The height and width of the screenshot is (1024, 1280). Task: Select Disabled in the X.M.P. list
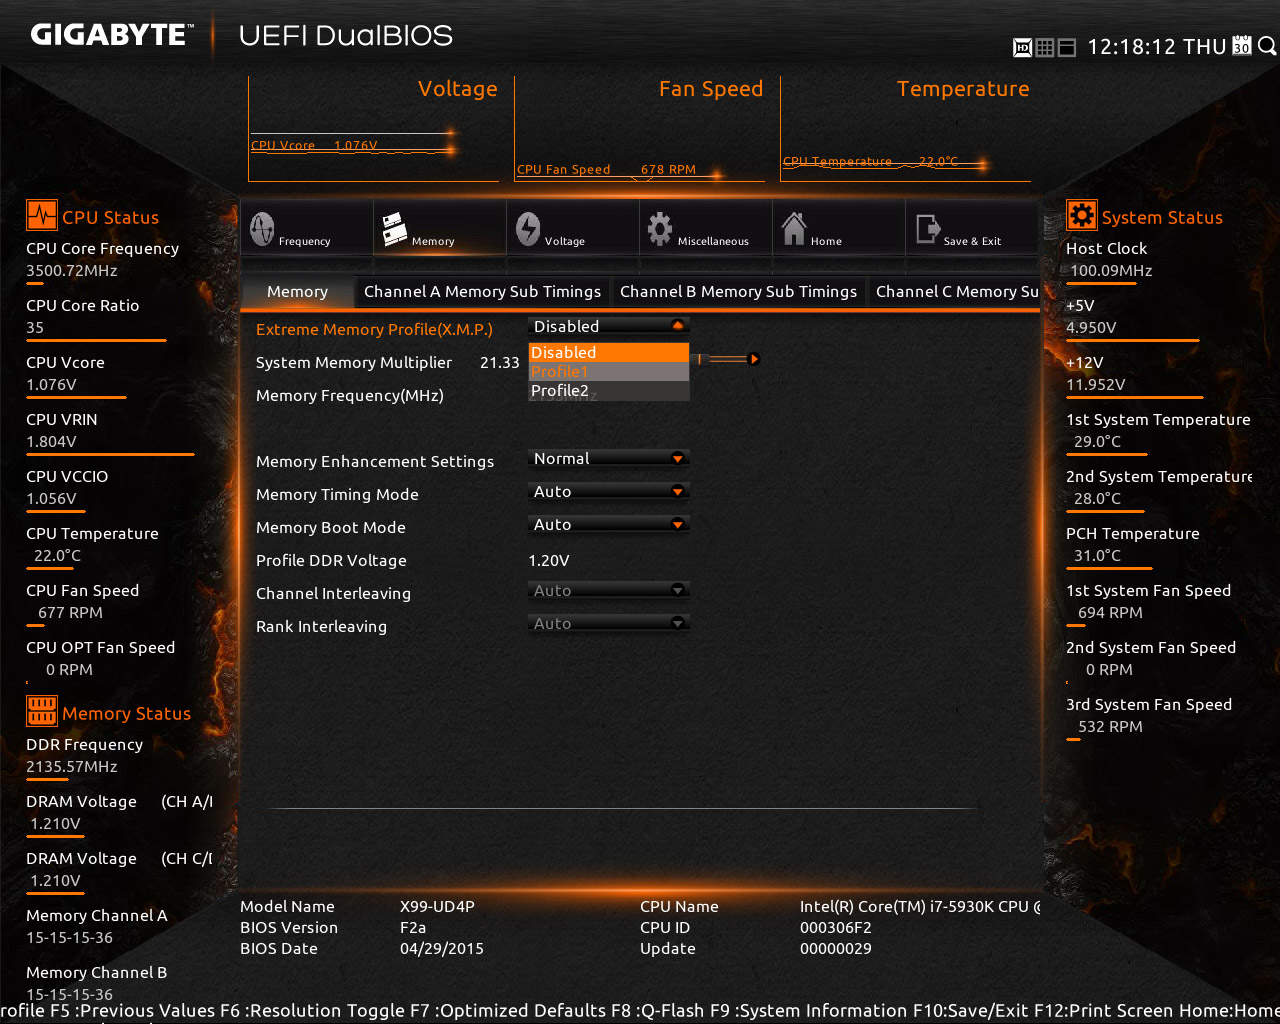[609, 352]
